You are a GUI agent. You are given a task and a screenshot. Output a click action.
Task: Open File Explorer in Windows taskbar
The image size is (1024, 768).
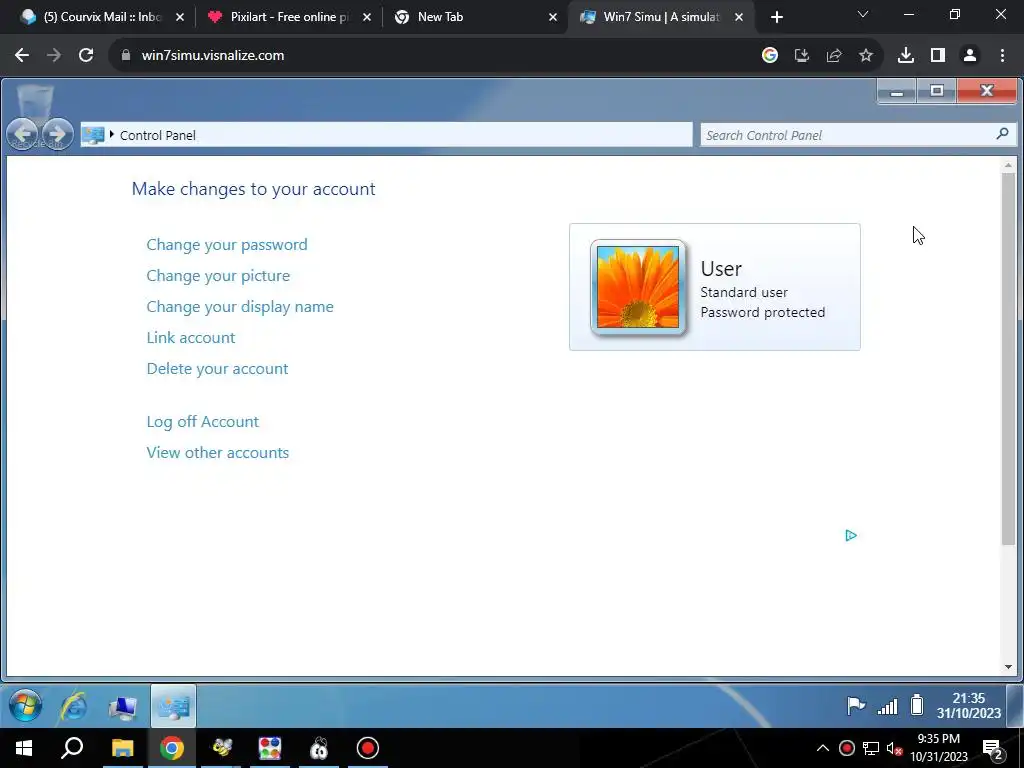coord(122,748)
